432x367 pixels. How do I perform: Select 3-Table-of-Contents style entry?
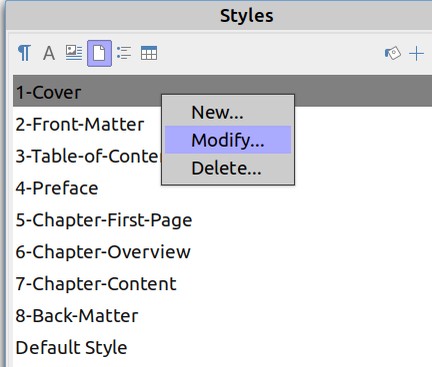(x=87, y=156)
